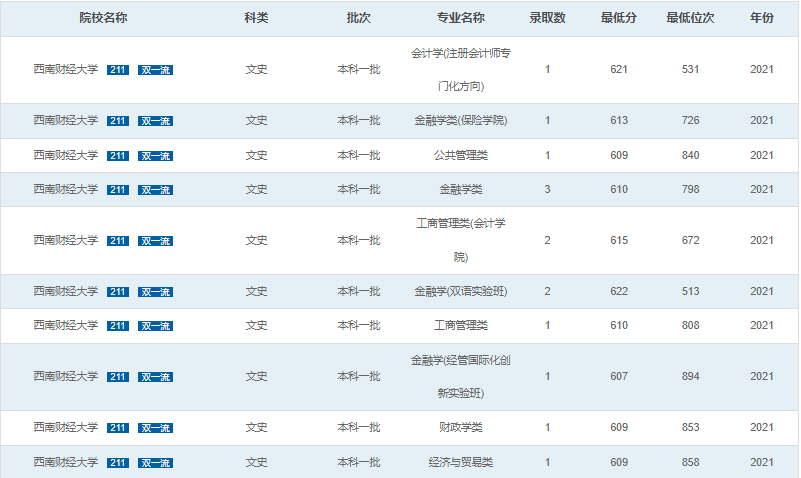
Task: Click the 211 badge in the 经济与贸易类 row
Action: pos(118,463)
